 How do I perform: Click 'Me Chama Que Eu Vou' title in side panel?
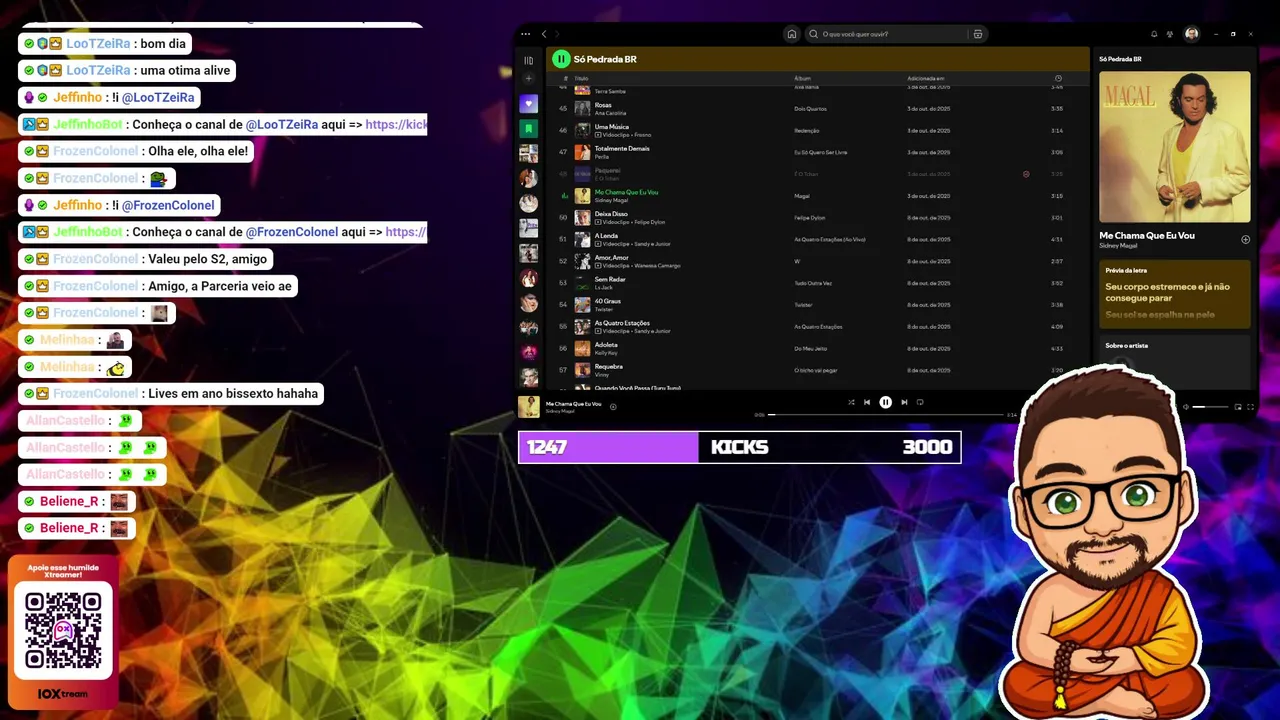[1147, 236]
